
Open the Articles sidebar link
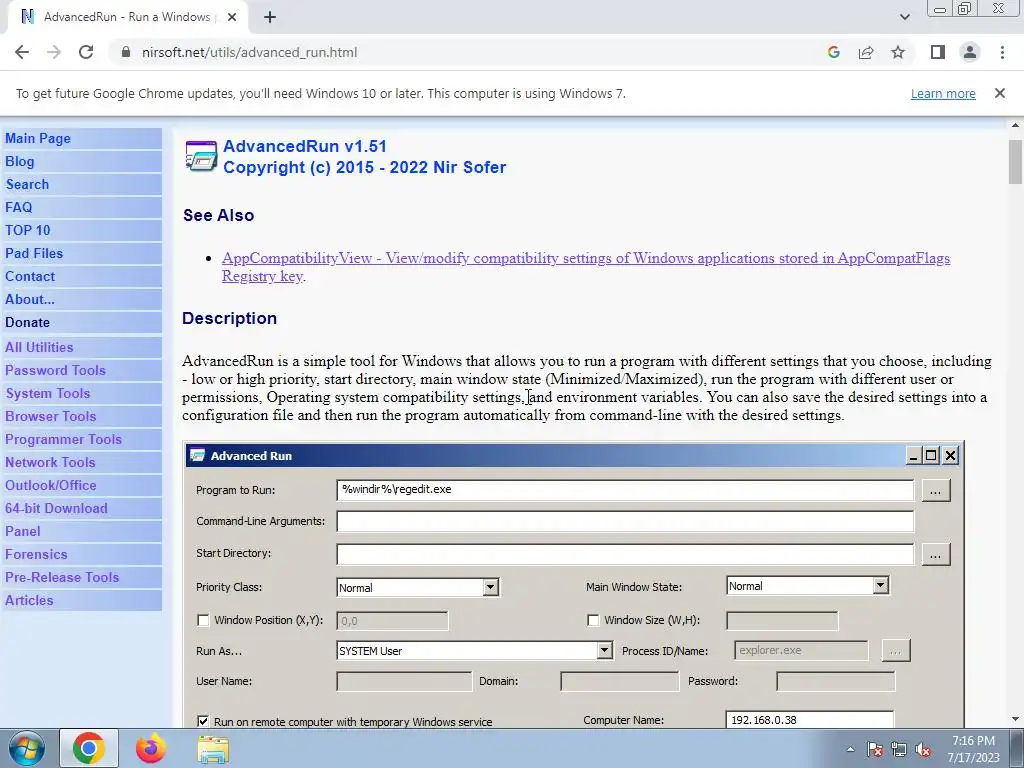click(x=29, y=600)
